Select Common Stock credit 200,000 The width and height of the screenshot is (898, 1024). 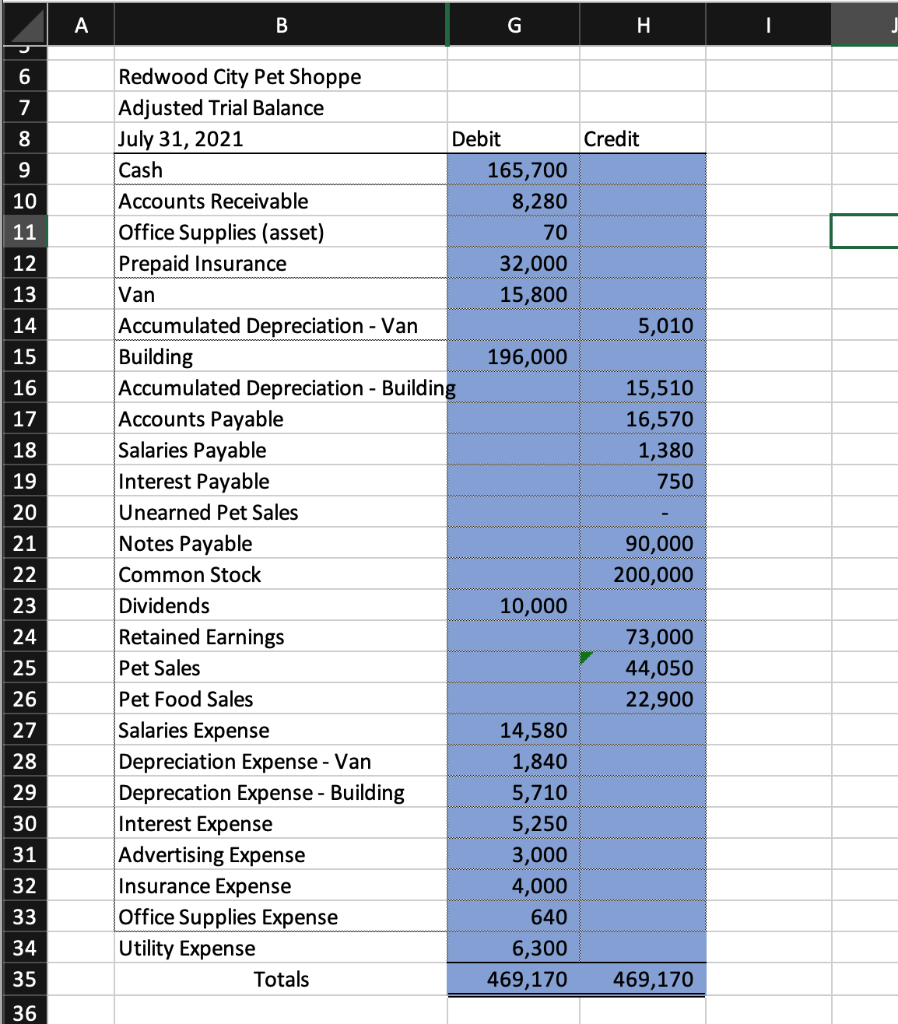coord(643,575)
